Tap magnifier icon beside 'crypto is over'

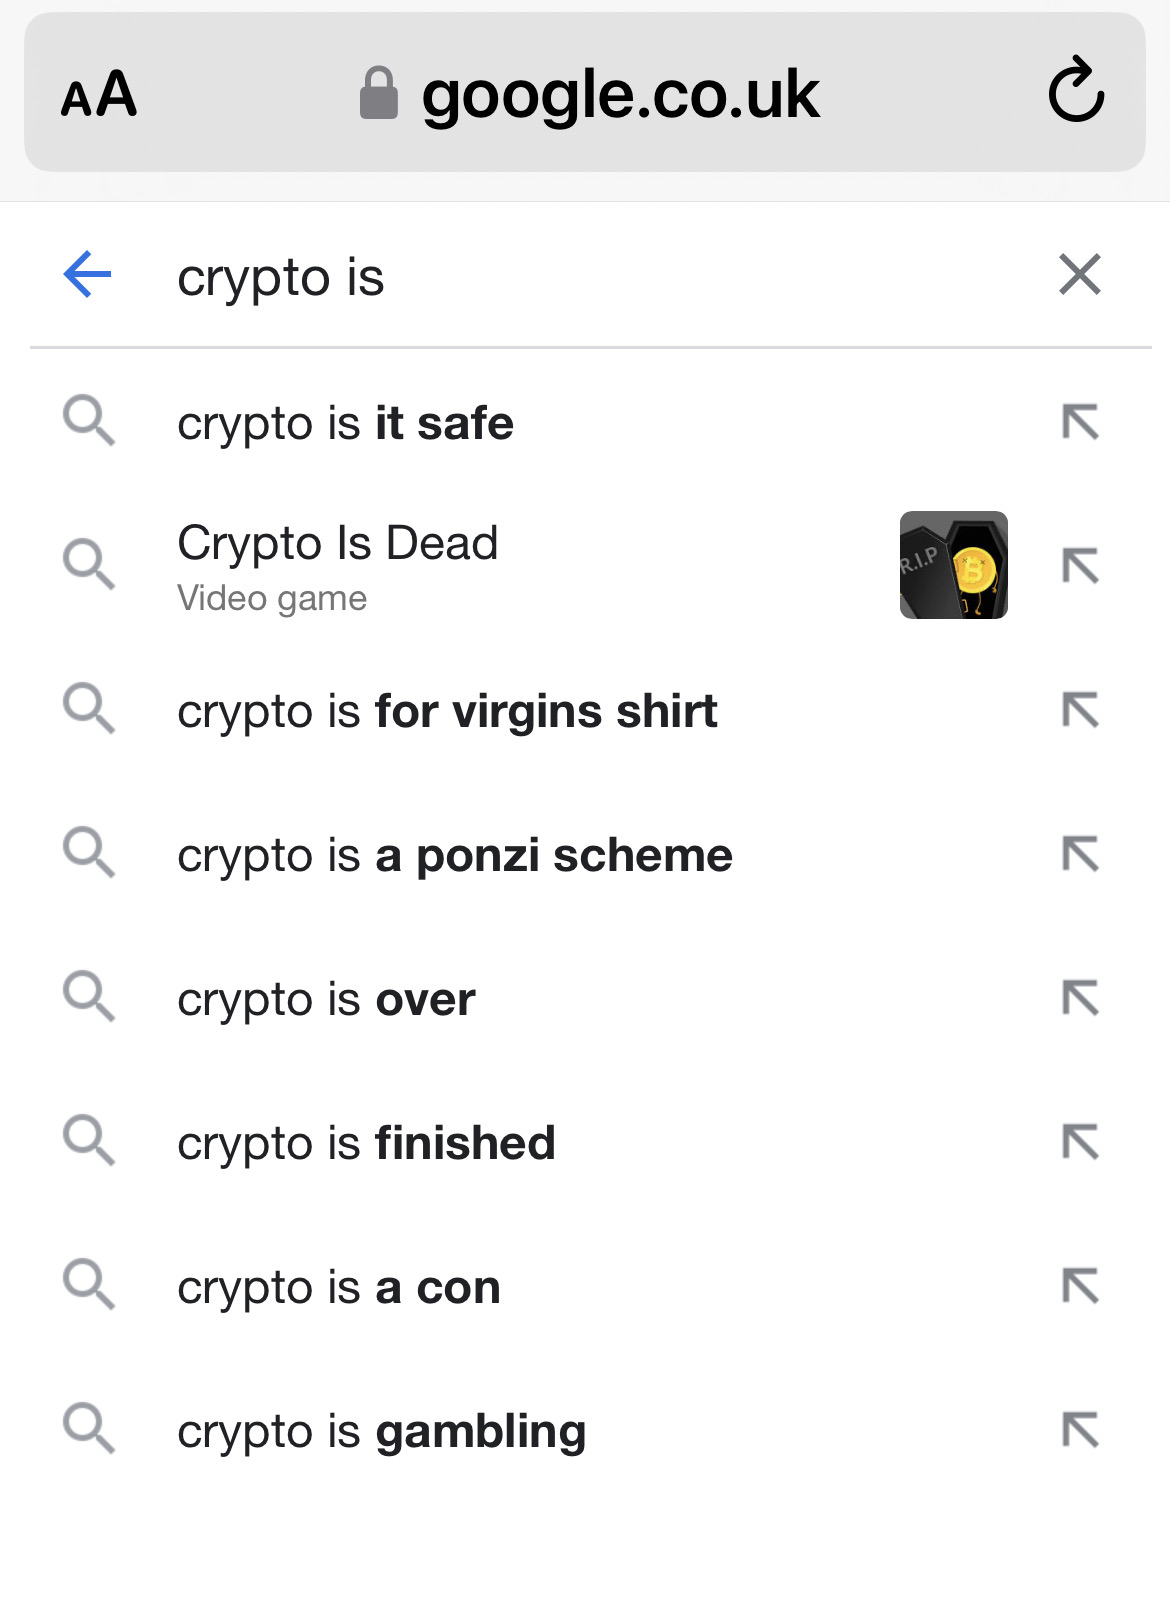(89, 997)
